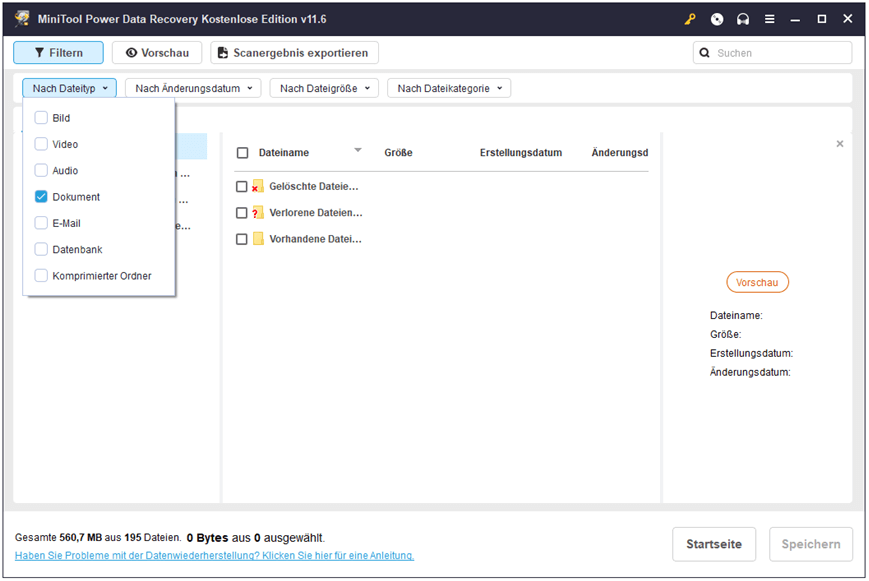869x581 pixels.
Task: Click the search magnifier icon
Action: 703,52
